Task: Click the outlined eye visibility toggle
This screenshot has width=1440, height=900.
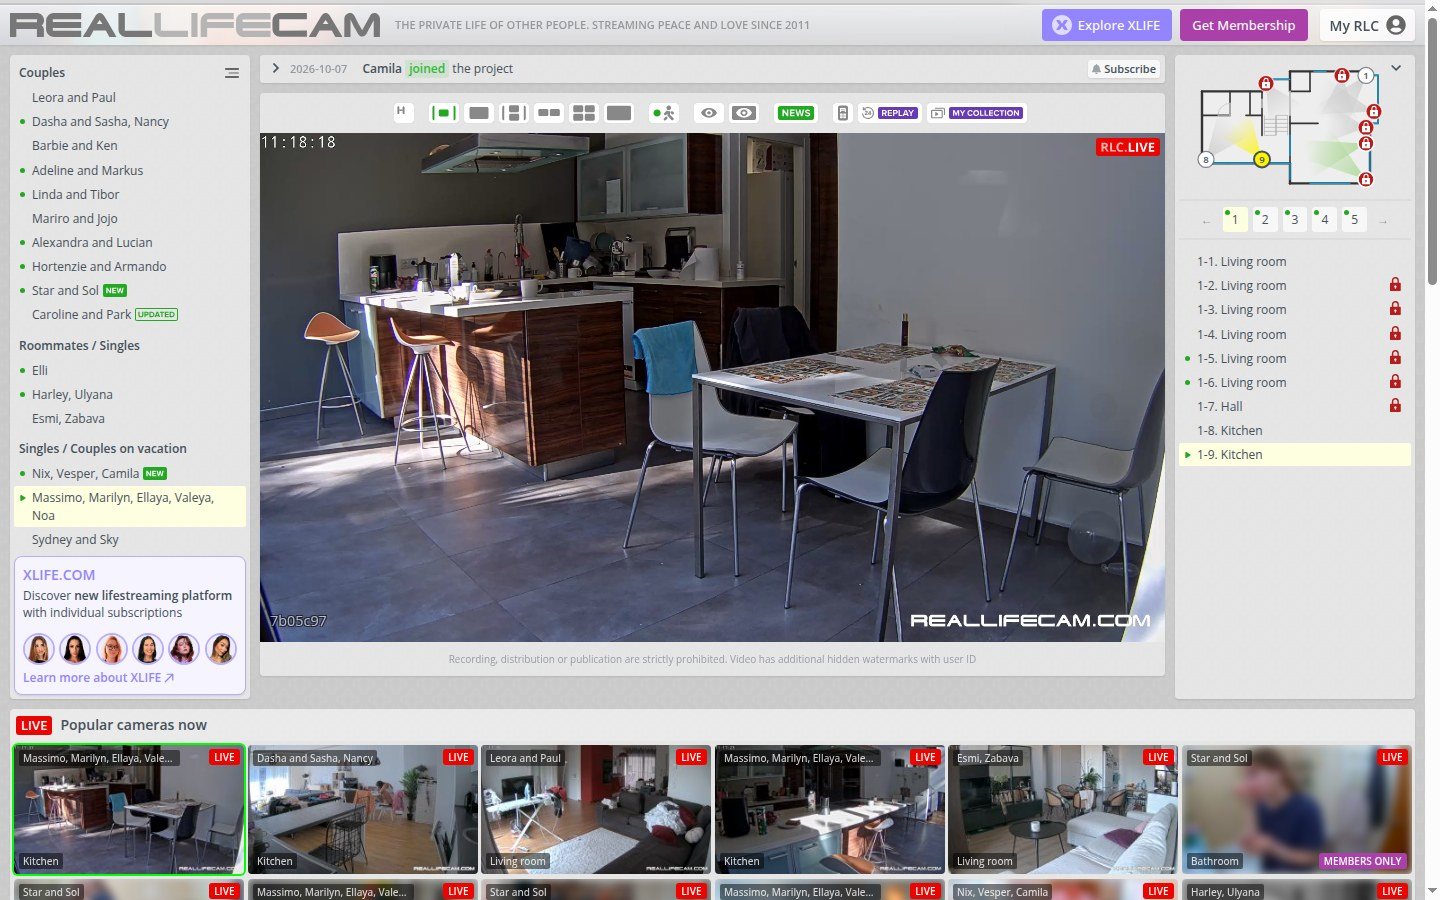Action: 709,113
